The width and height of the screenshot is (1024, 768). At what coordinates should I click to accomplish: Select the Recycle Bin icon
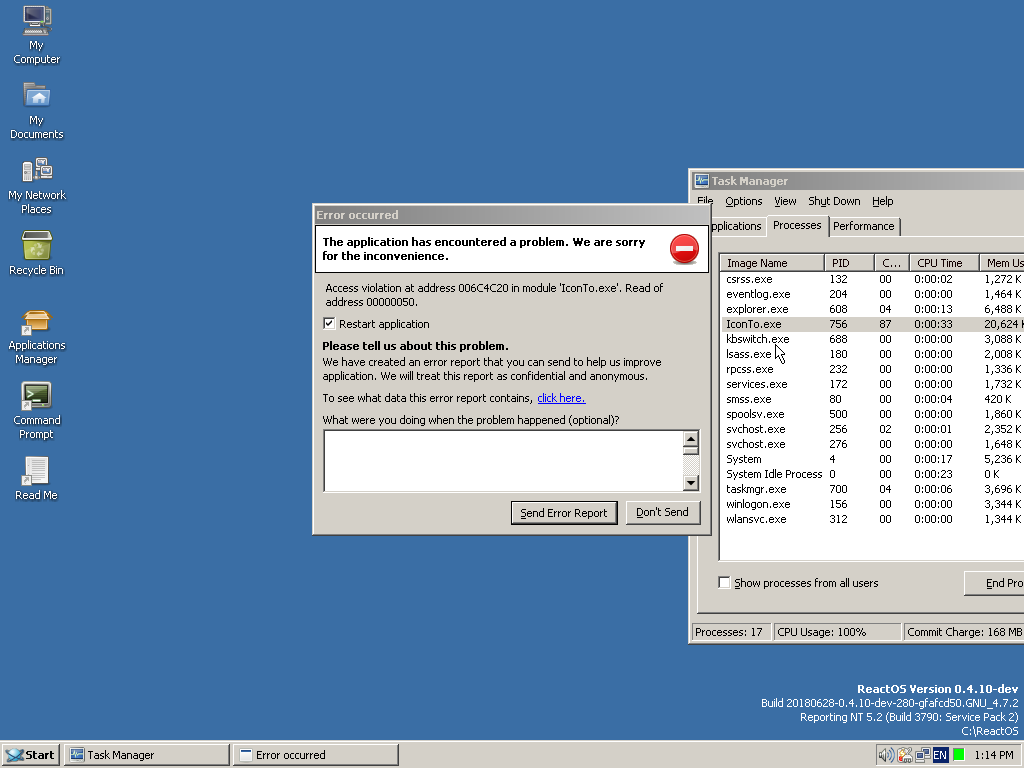[37, 254]
